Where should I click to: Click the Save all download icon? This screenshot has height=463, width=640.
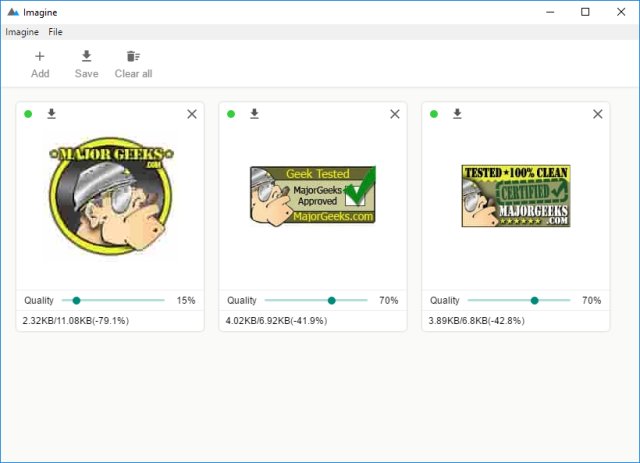[87, 56]
